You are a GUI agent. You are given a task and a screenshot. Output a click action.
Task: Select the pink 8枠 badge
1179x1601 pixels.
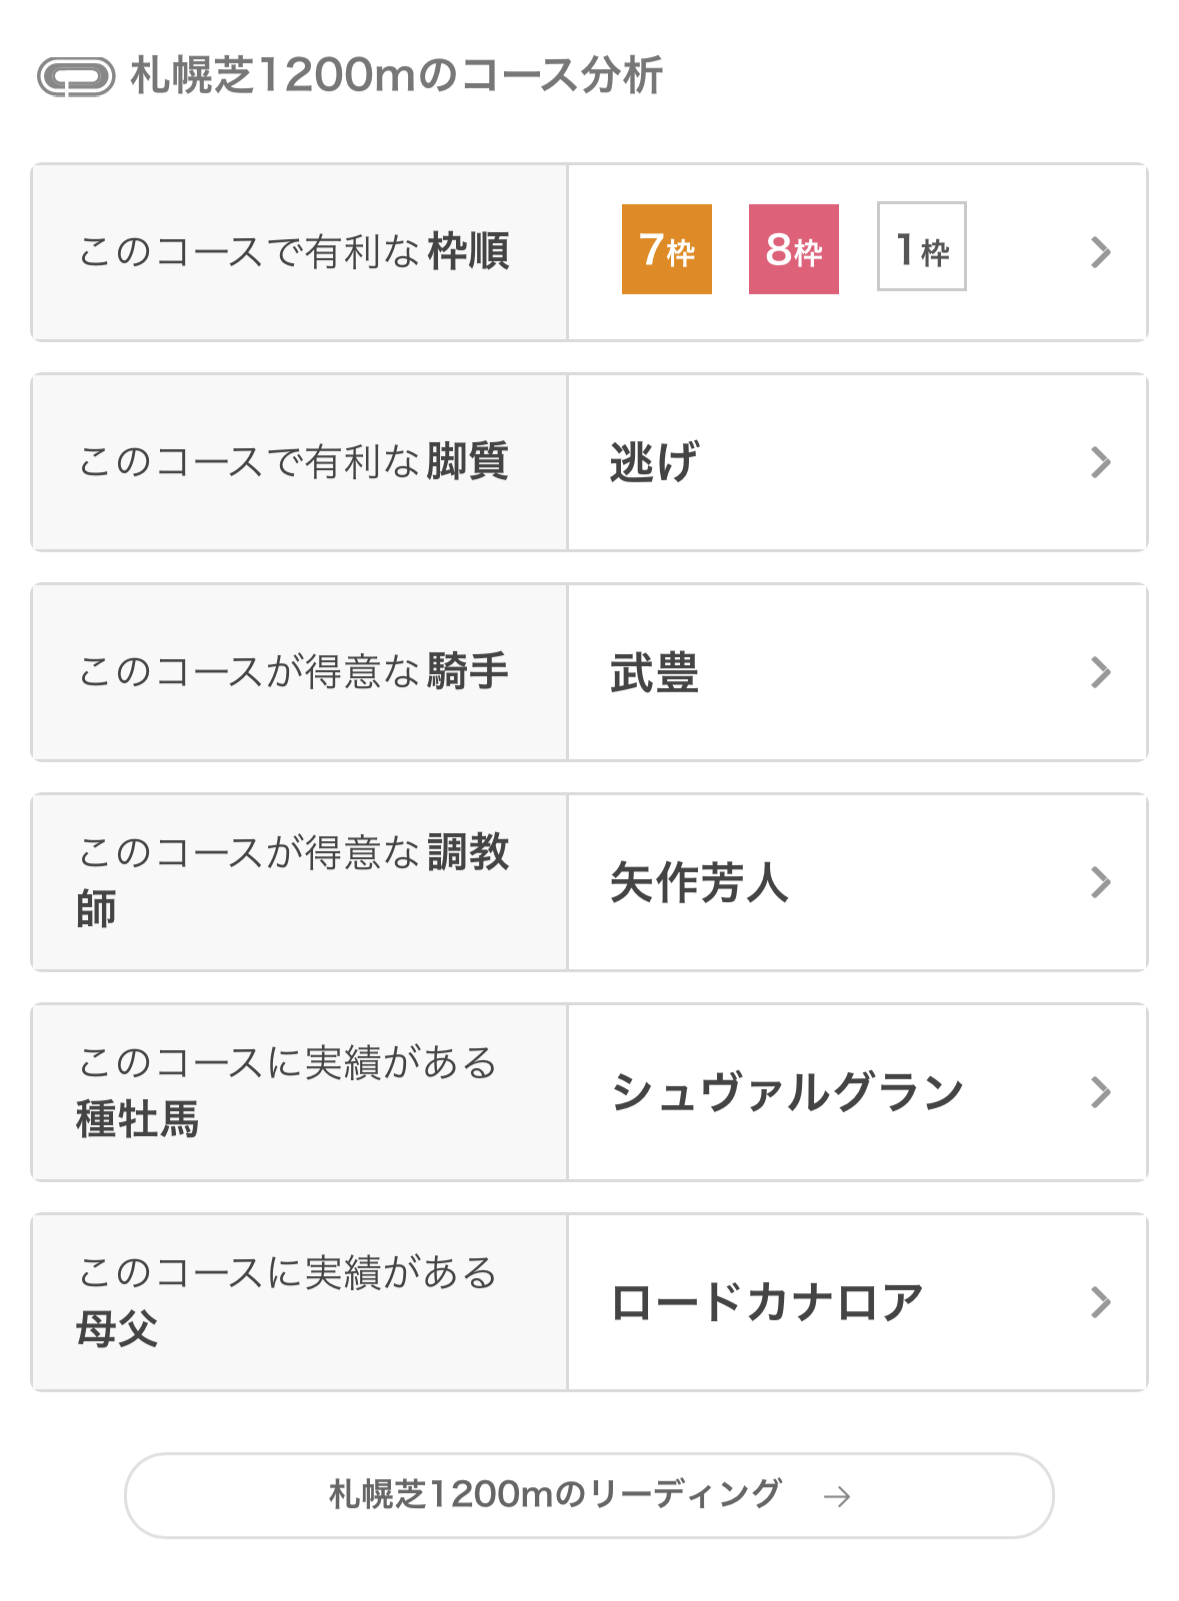794,250
